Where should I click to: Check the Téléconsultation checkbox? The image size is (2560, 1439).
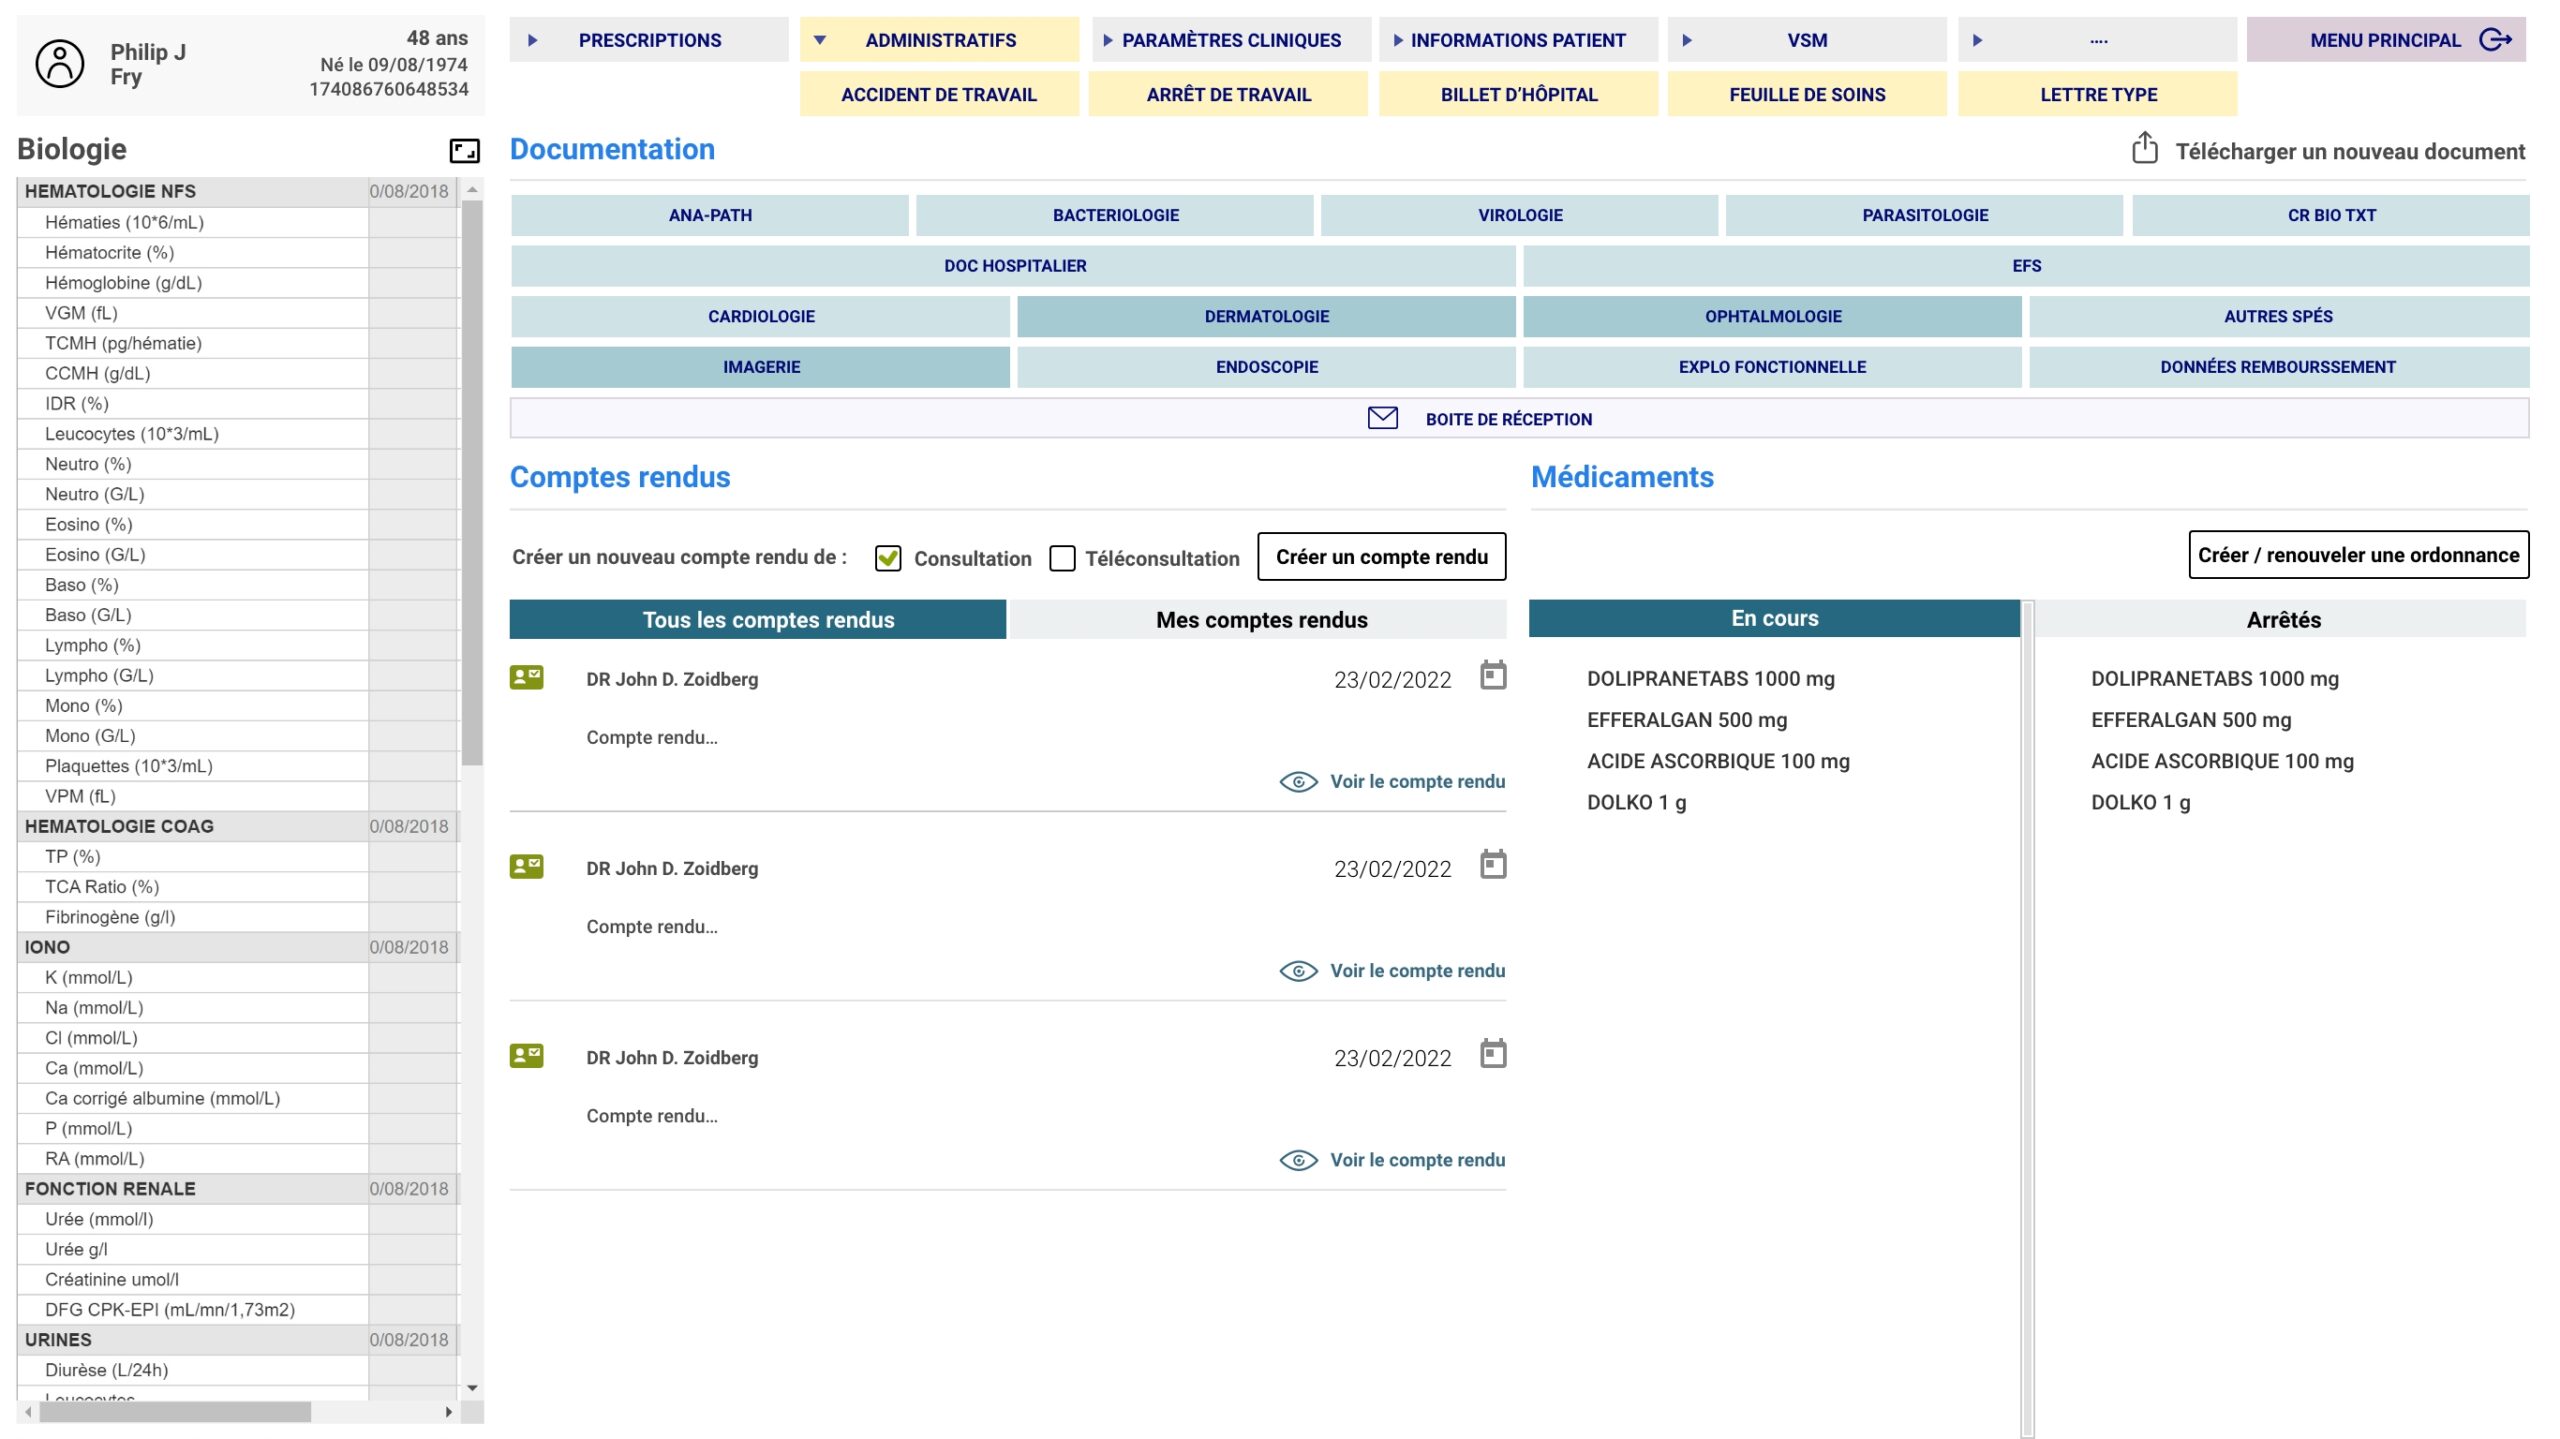point(1062,558)
